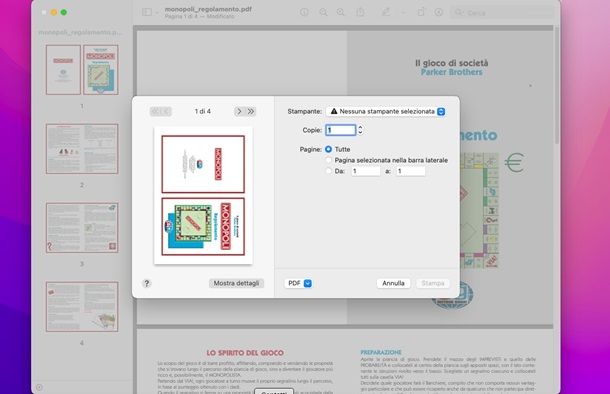
Task: Adjust copies with the Copie stepper
Action: [360, 130]
